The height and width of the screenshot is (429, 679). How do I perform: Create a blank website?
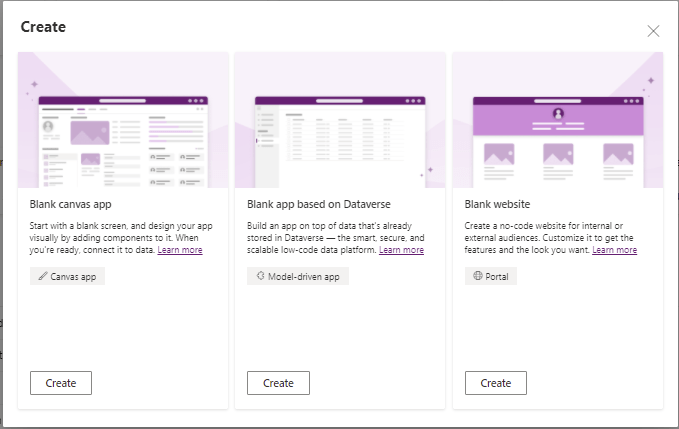click(x=496, y=383)
